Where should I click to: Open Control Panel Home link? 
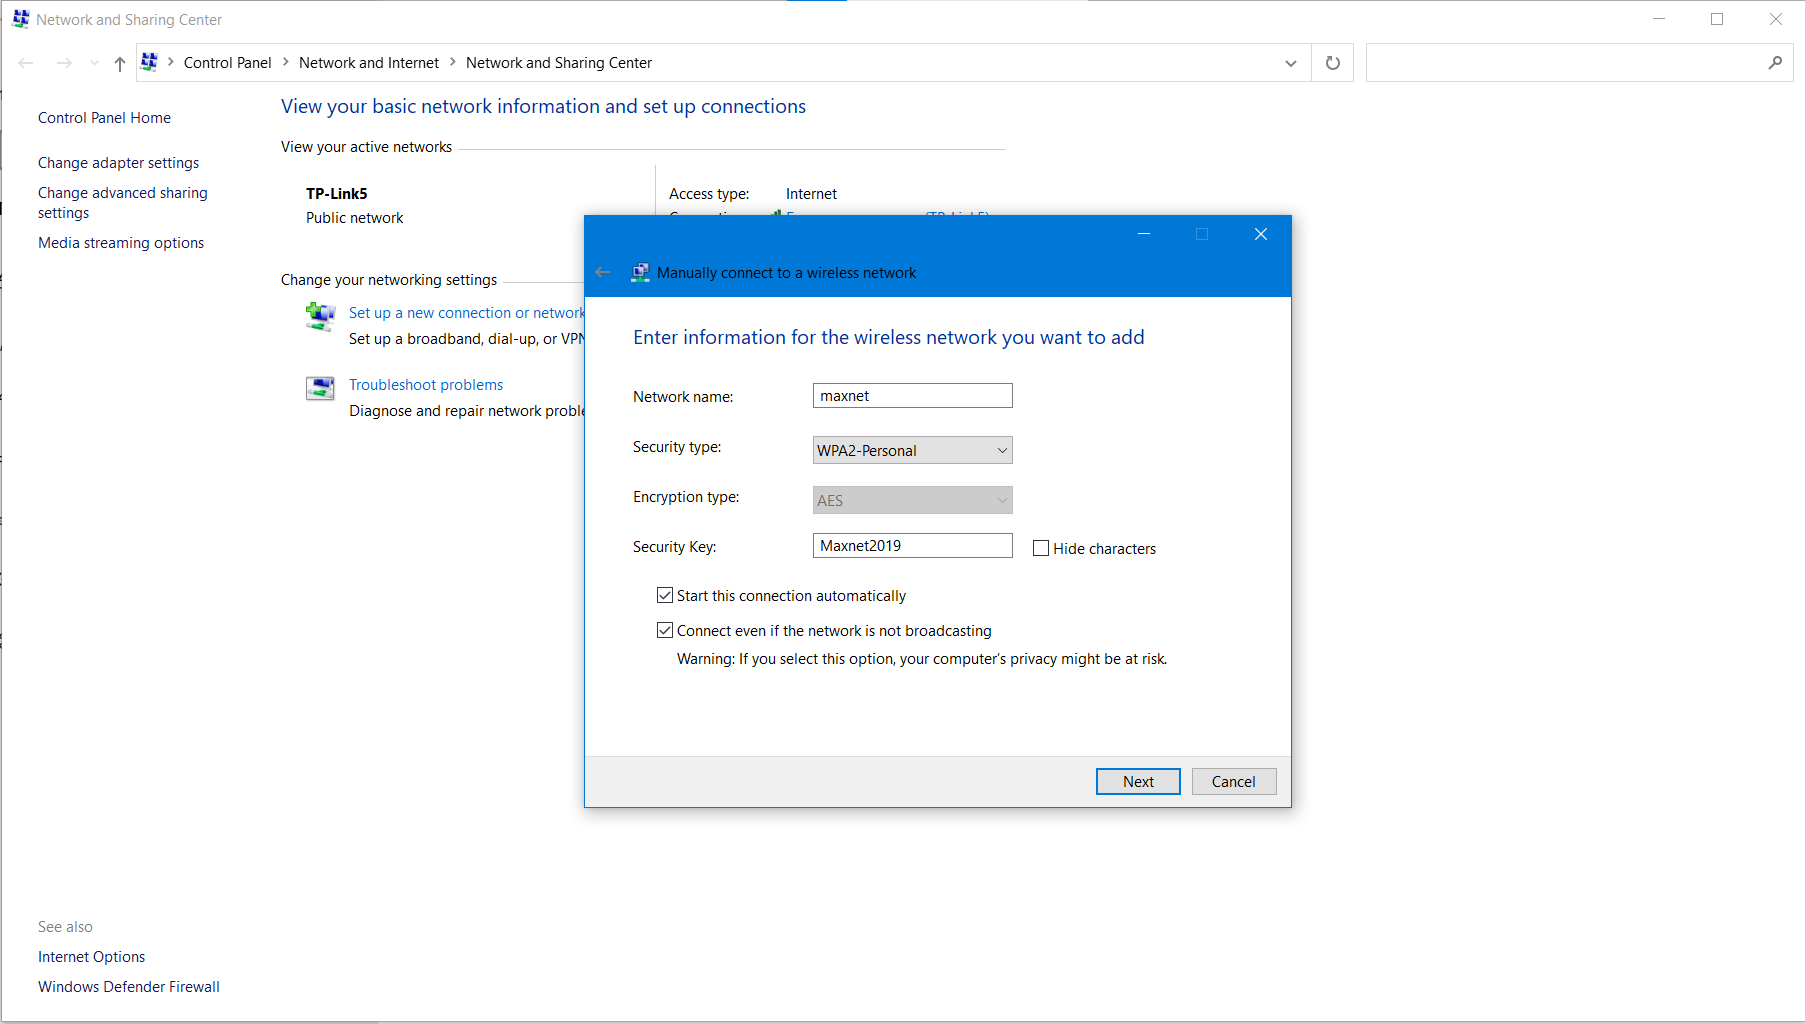tap(104, 118)
